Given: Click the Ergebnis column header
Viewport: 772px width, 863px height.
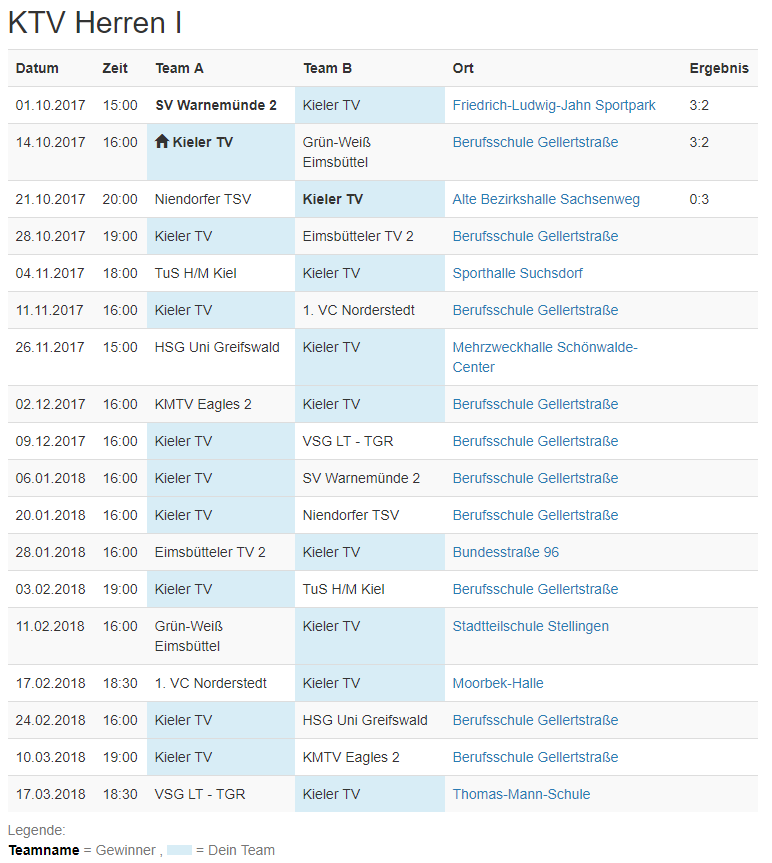Looking at the screenshot, I should tap(719, 68).
